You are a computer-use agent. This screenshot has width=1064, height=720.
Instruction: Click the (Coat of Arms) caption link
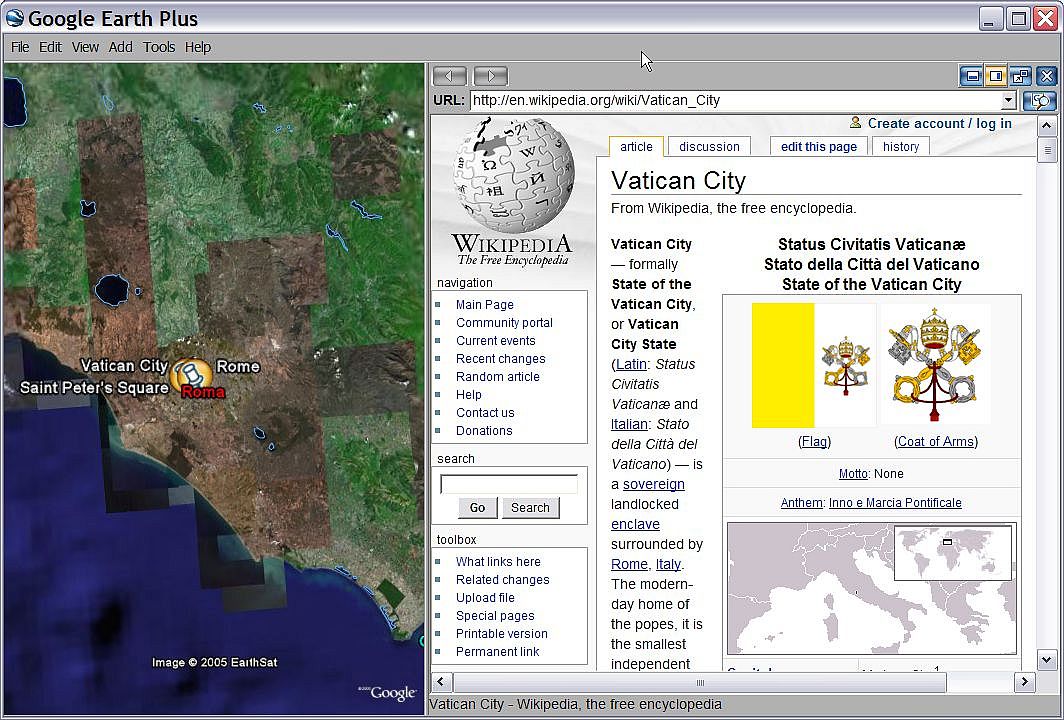(x=936, y=442)
